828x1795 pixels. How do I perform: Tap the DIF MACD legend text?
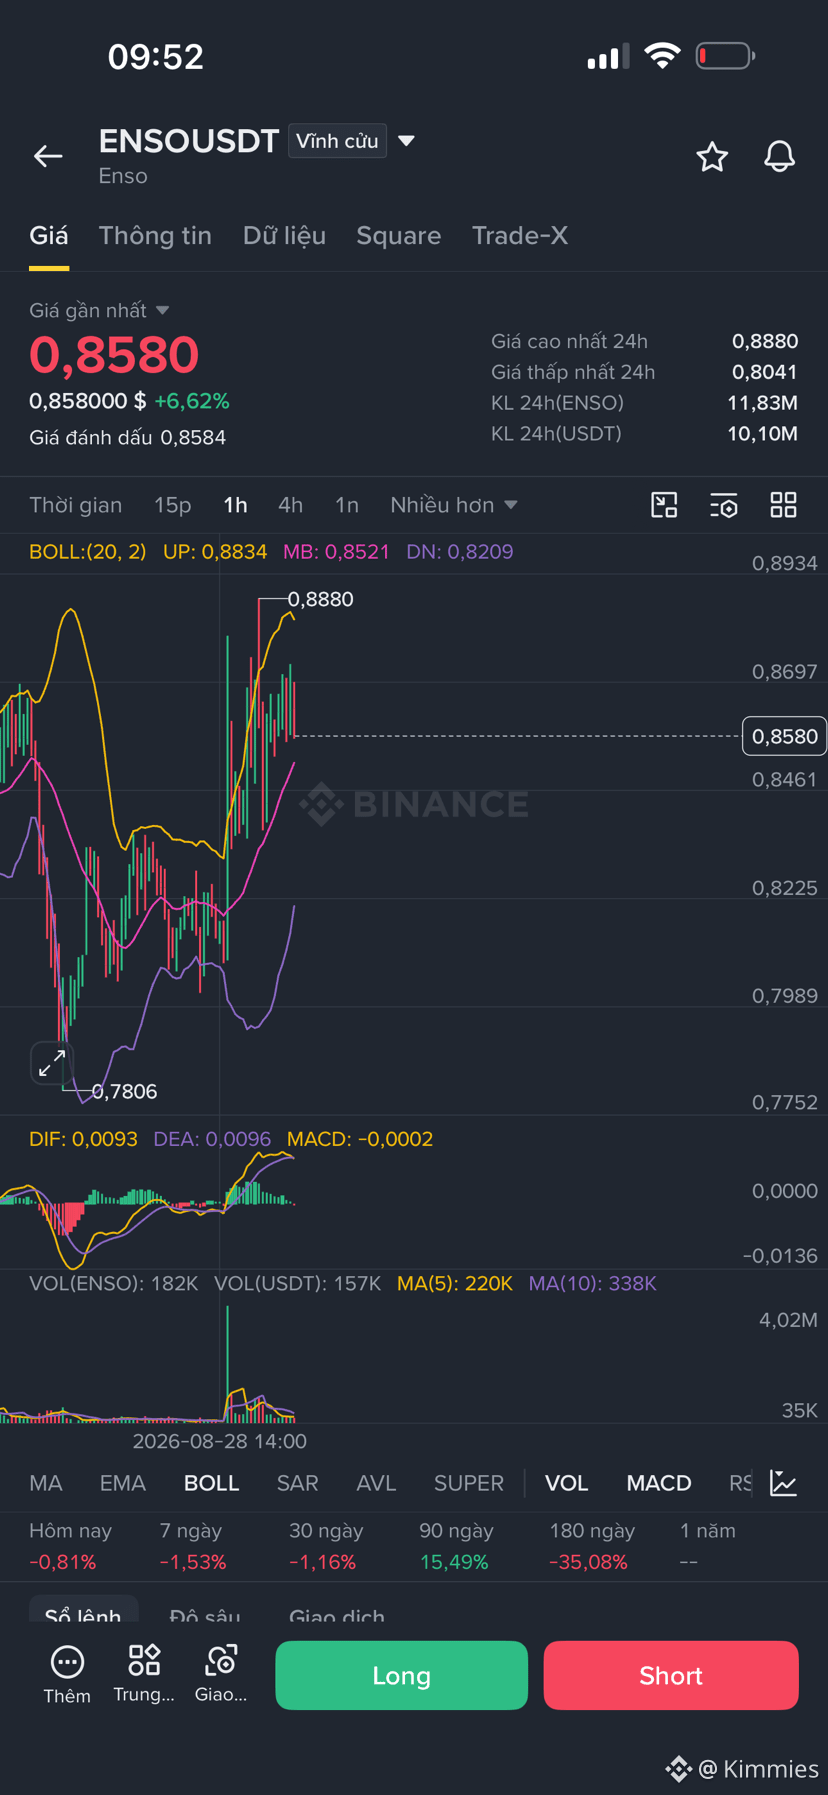[x=83, y=1139]
